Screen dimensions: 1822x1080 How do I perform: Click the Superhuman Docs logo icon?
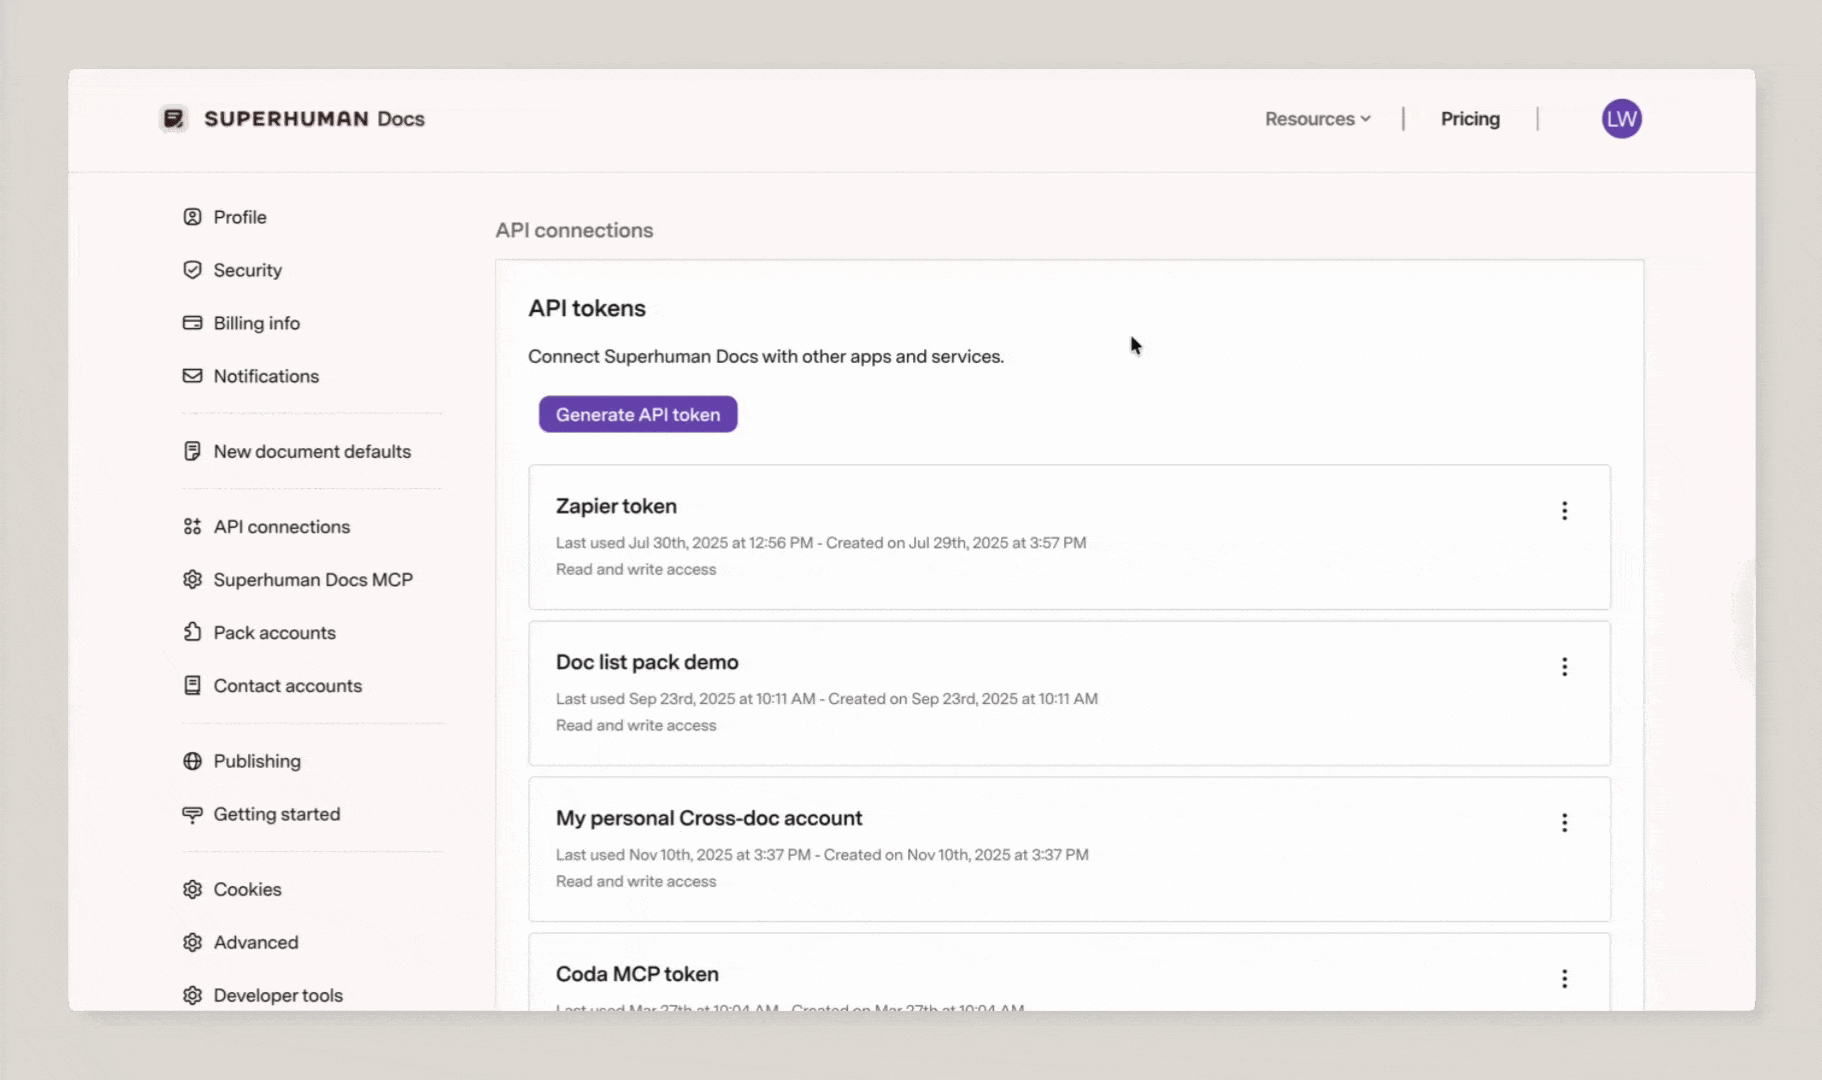pos(174,119)
